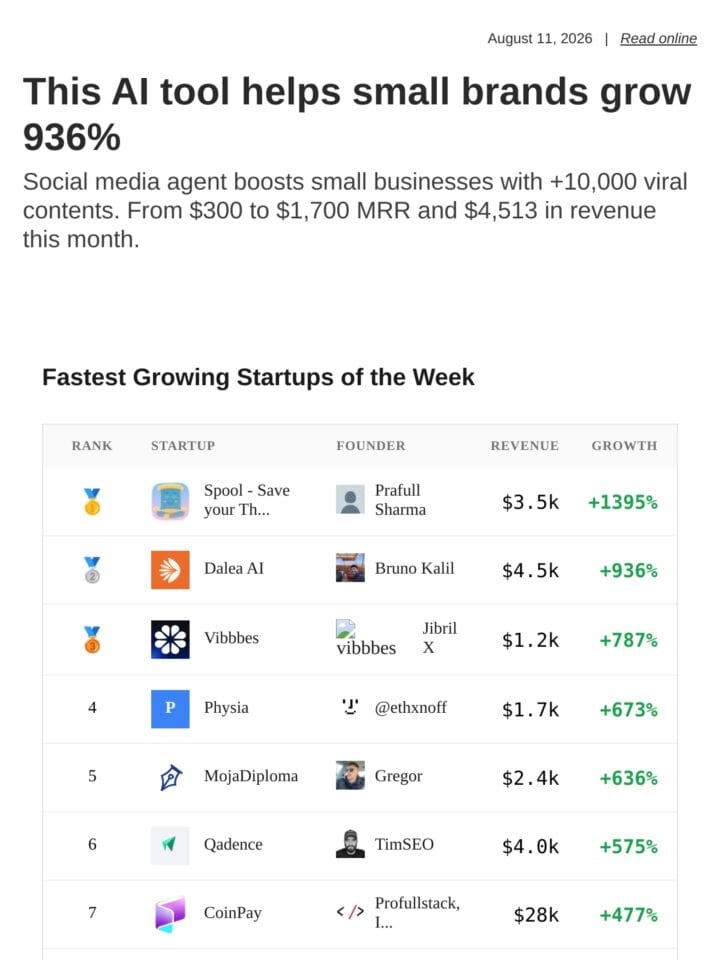Viewport: 720px width, 960px height.
Task: Click Gregor's profile photo
Action: coord(350,775)
